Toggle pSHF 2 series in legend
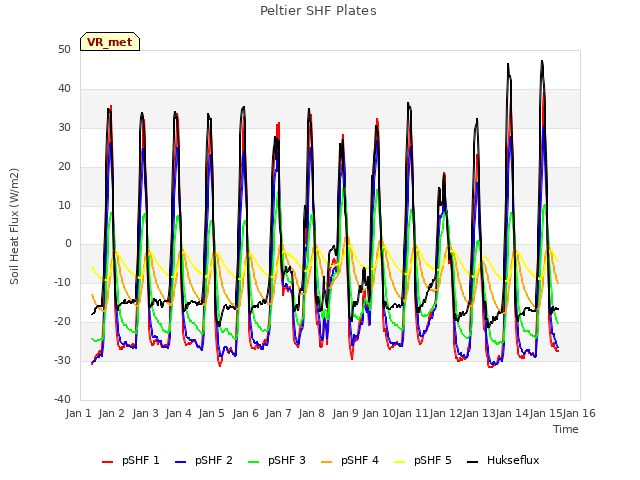 click(204, 460)
